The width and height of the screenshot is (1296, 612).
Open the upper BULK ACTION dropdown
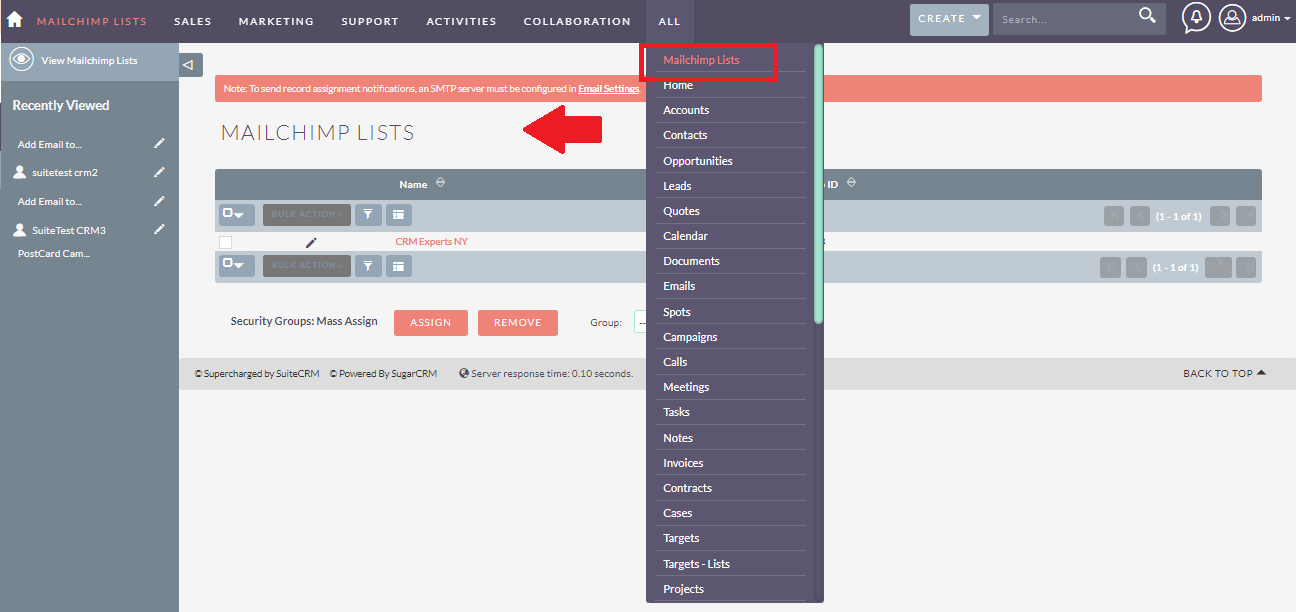[x=307, y=214]
